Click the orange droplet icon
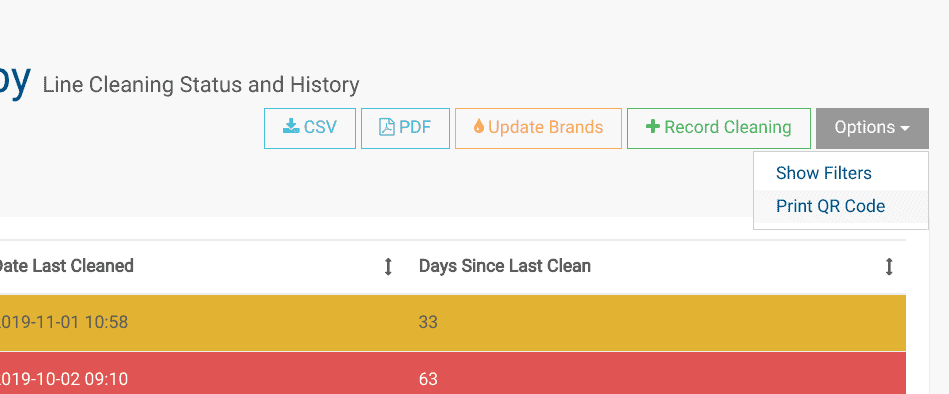 [x=479, y=126]
